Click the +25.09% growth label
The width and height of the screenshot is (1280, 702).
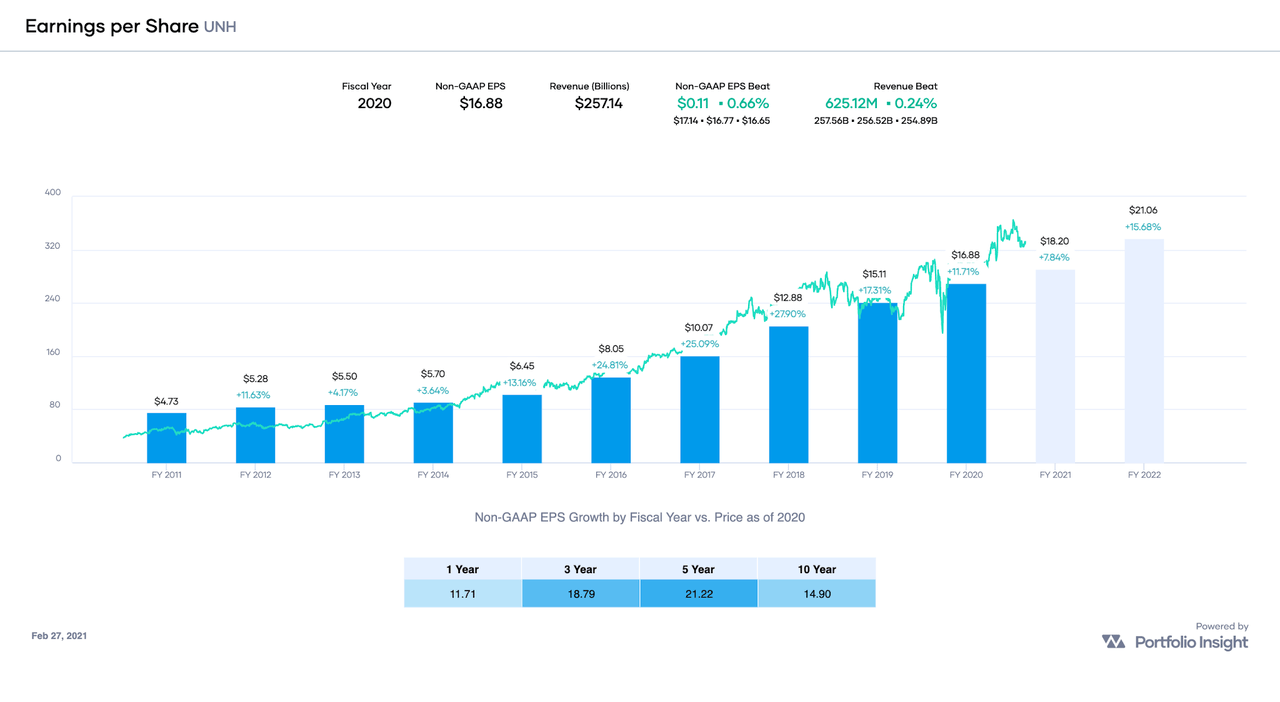[700, 344]
